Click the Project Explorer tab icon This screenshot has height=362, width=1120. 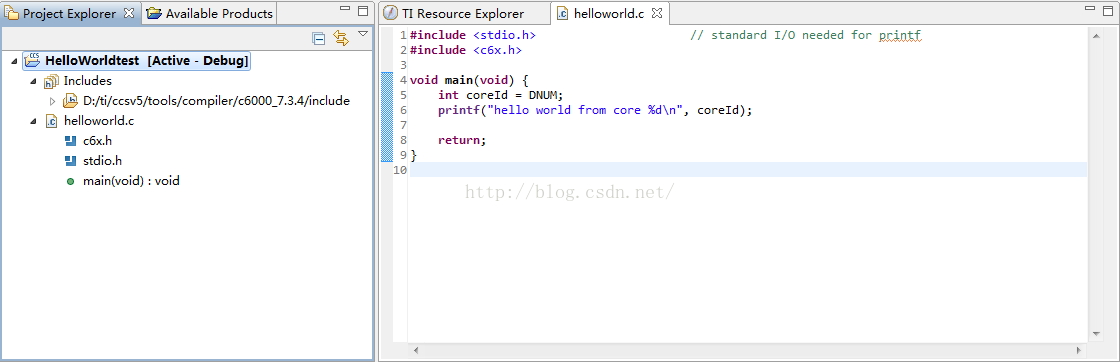12,14
